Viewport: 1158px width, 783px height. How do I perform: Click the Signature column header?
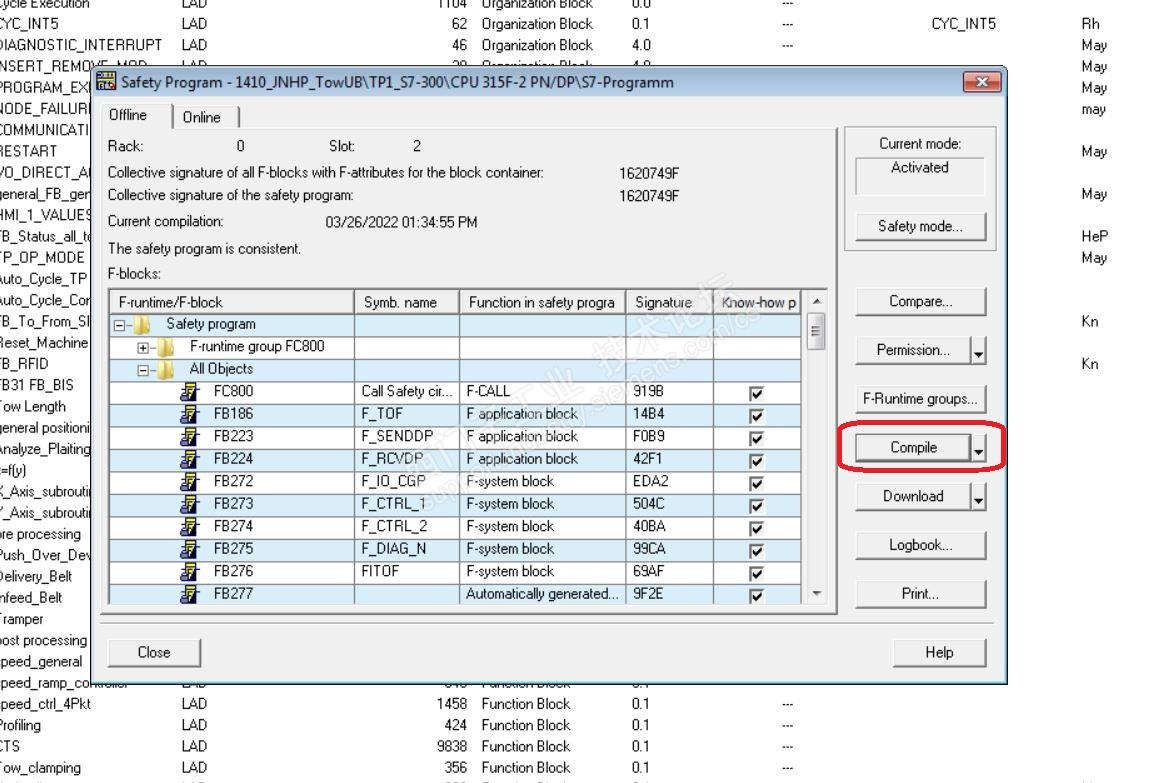668,301
